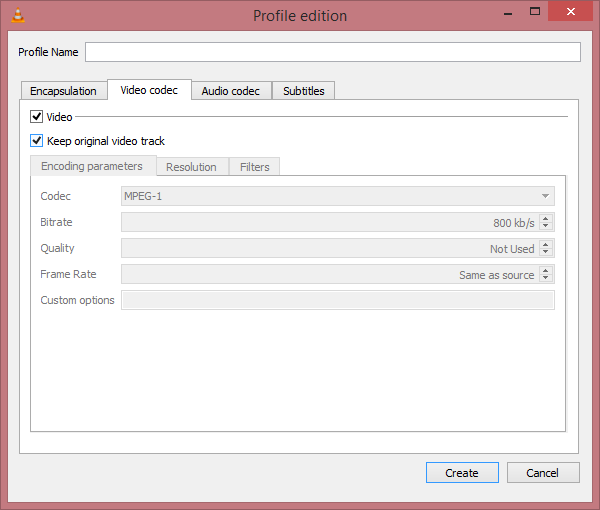The height and width of the screenshot is (510, 600).
Task: Click the Frame Rate down arrow
Action: pos(546,279)
